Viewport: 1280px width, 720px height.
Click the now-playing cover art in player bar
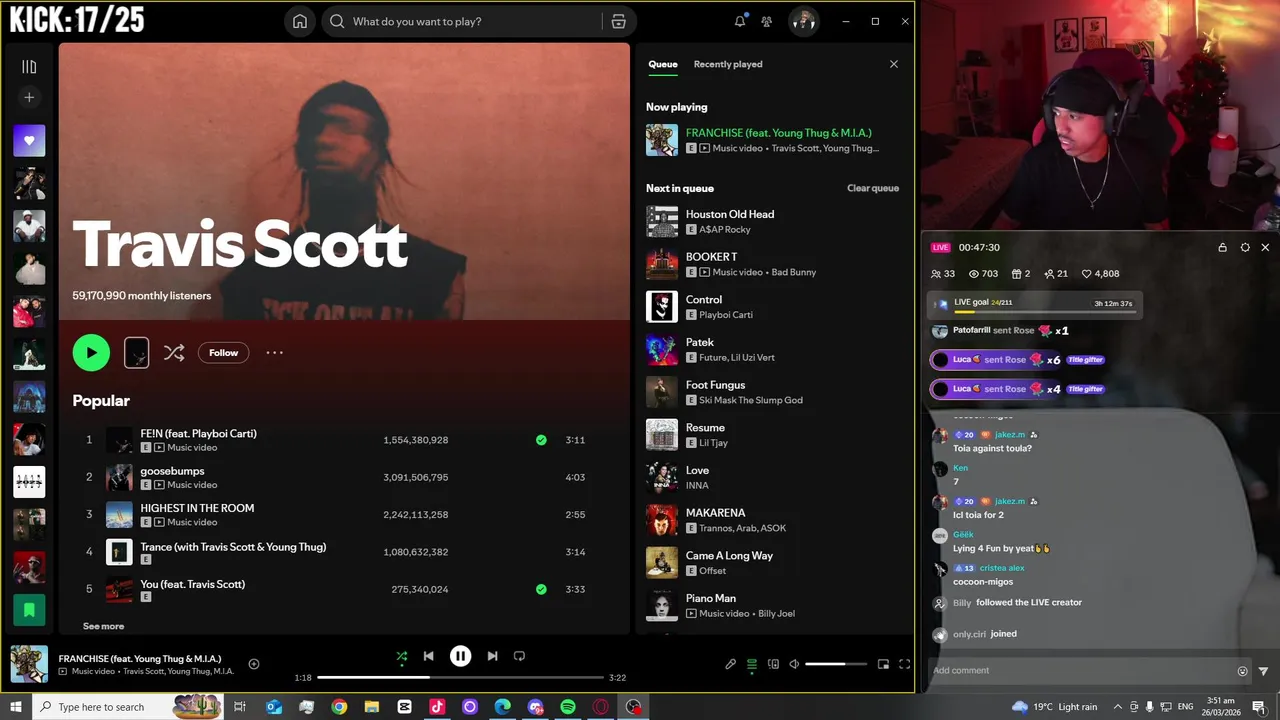tap(29, 664)
